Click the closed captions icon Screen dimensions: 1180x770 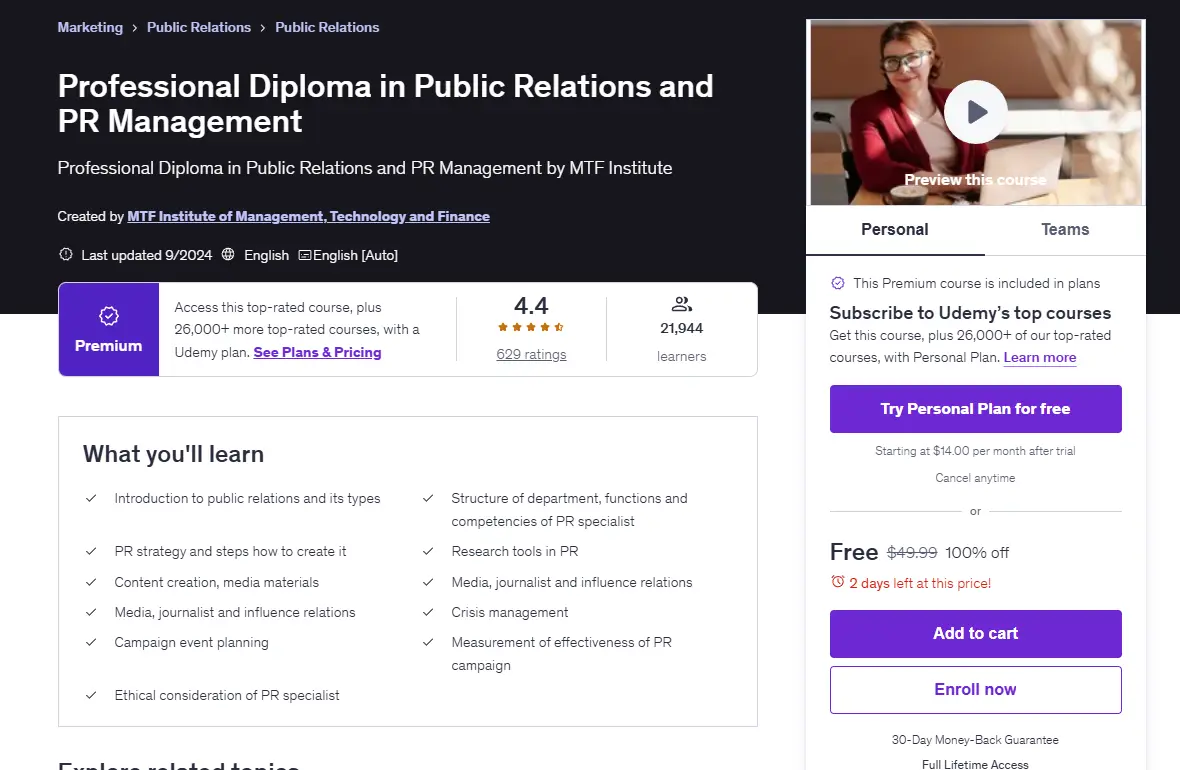(304, 255)
